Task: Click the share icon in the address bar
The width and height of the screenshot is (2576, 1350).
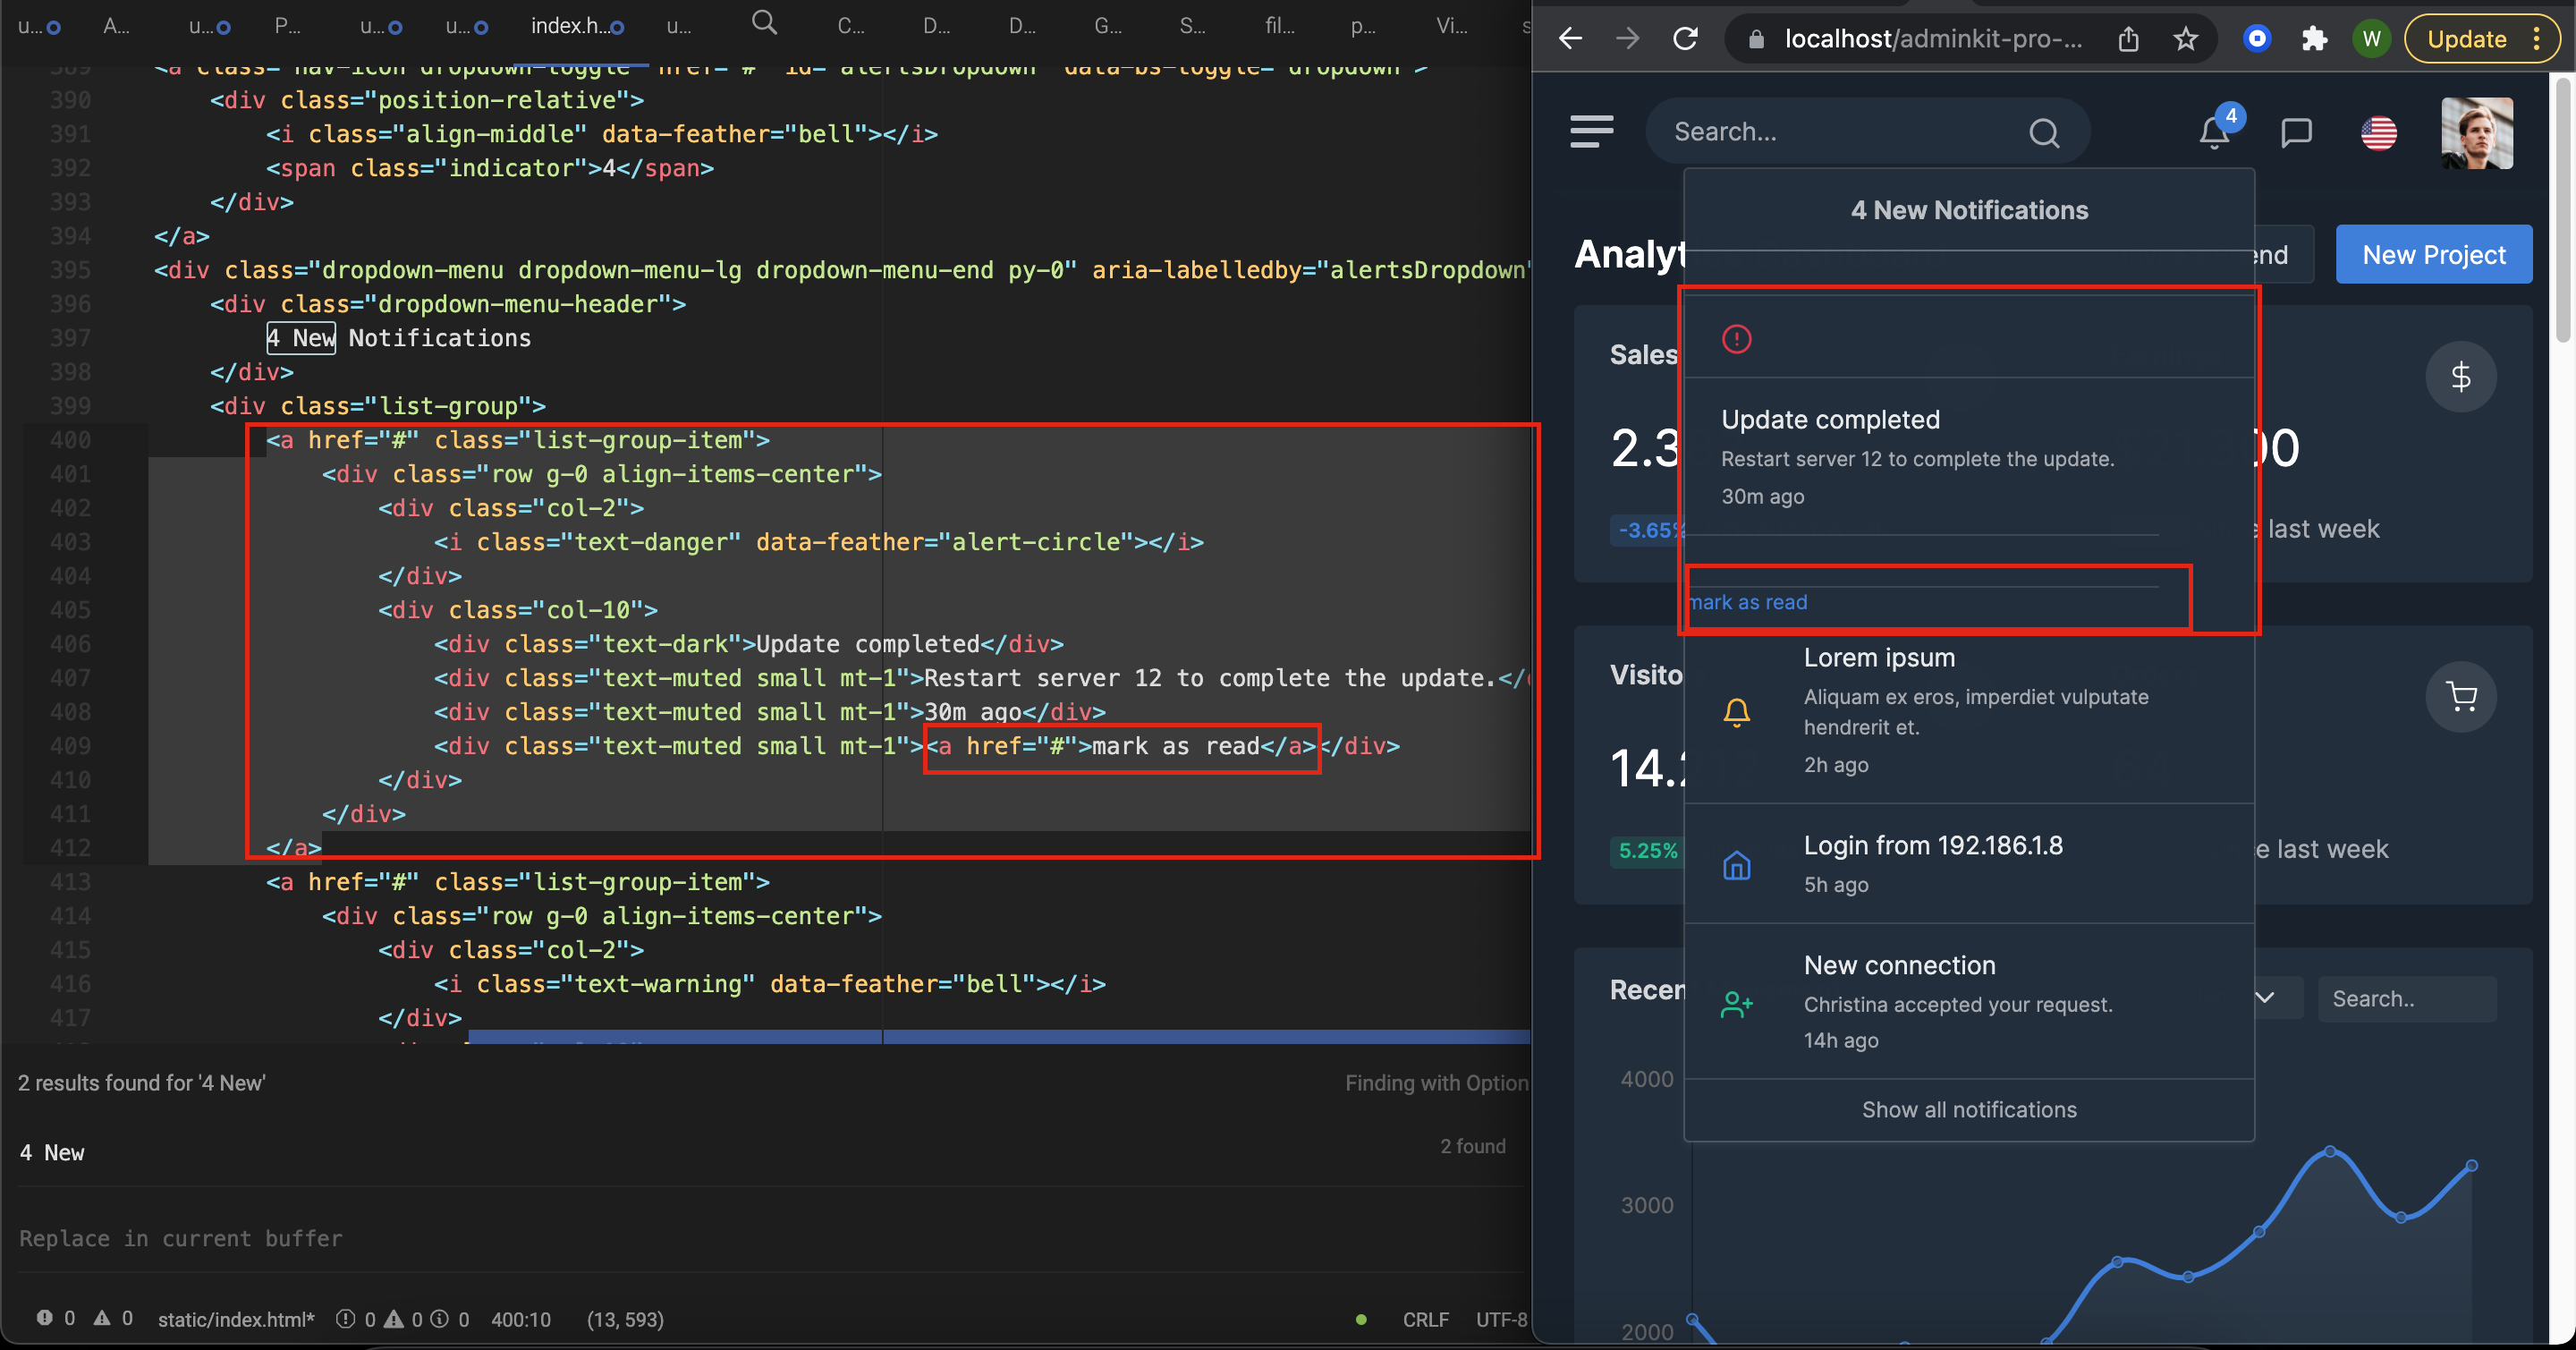Action: coord(2129,39)
